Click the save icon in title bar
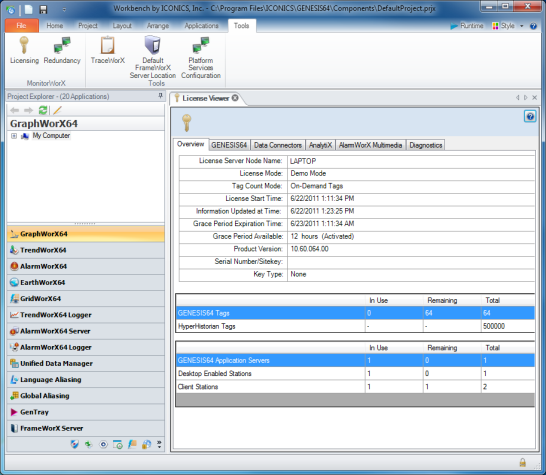 tap(43, 10)
